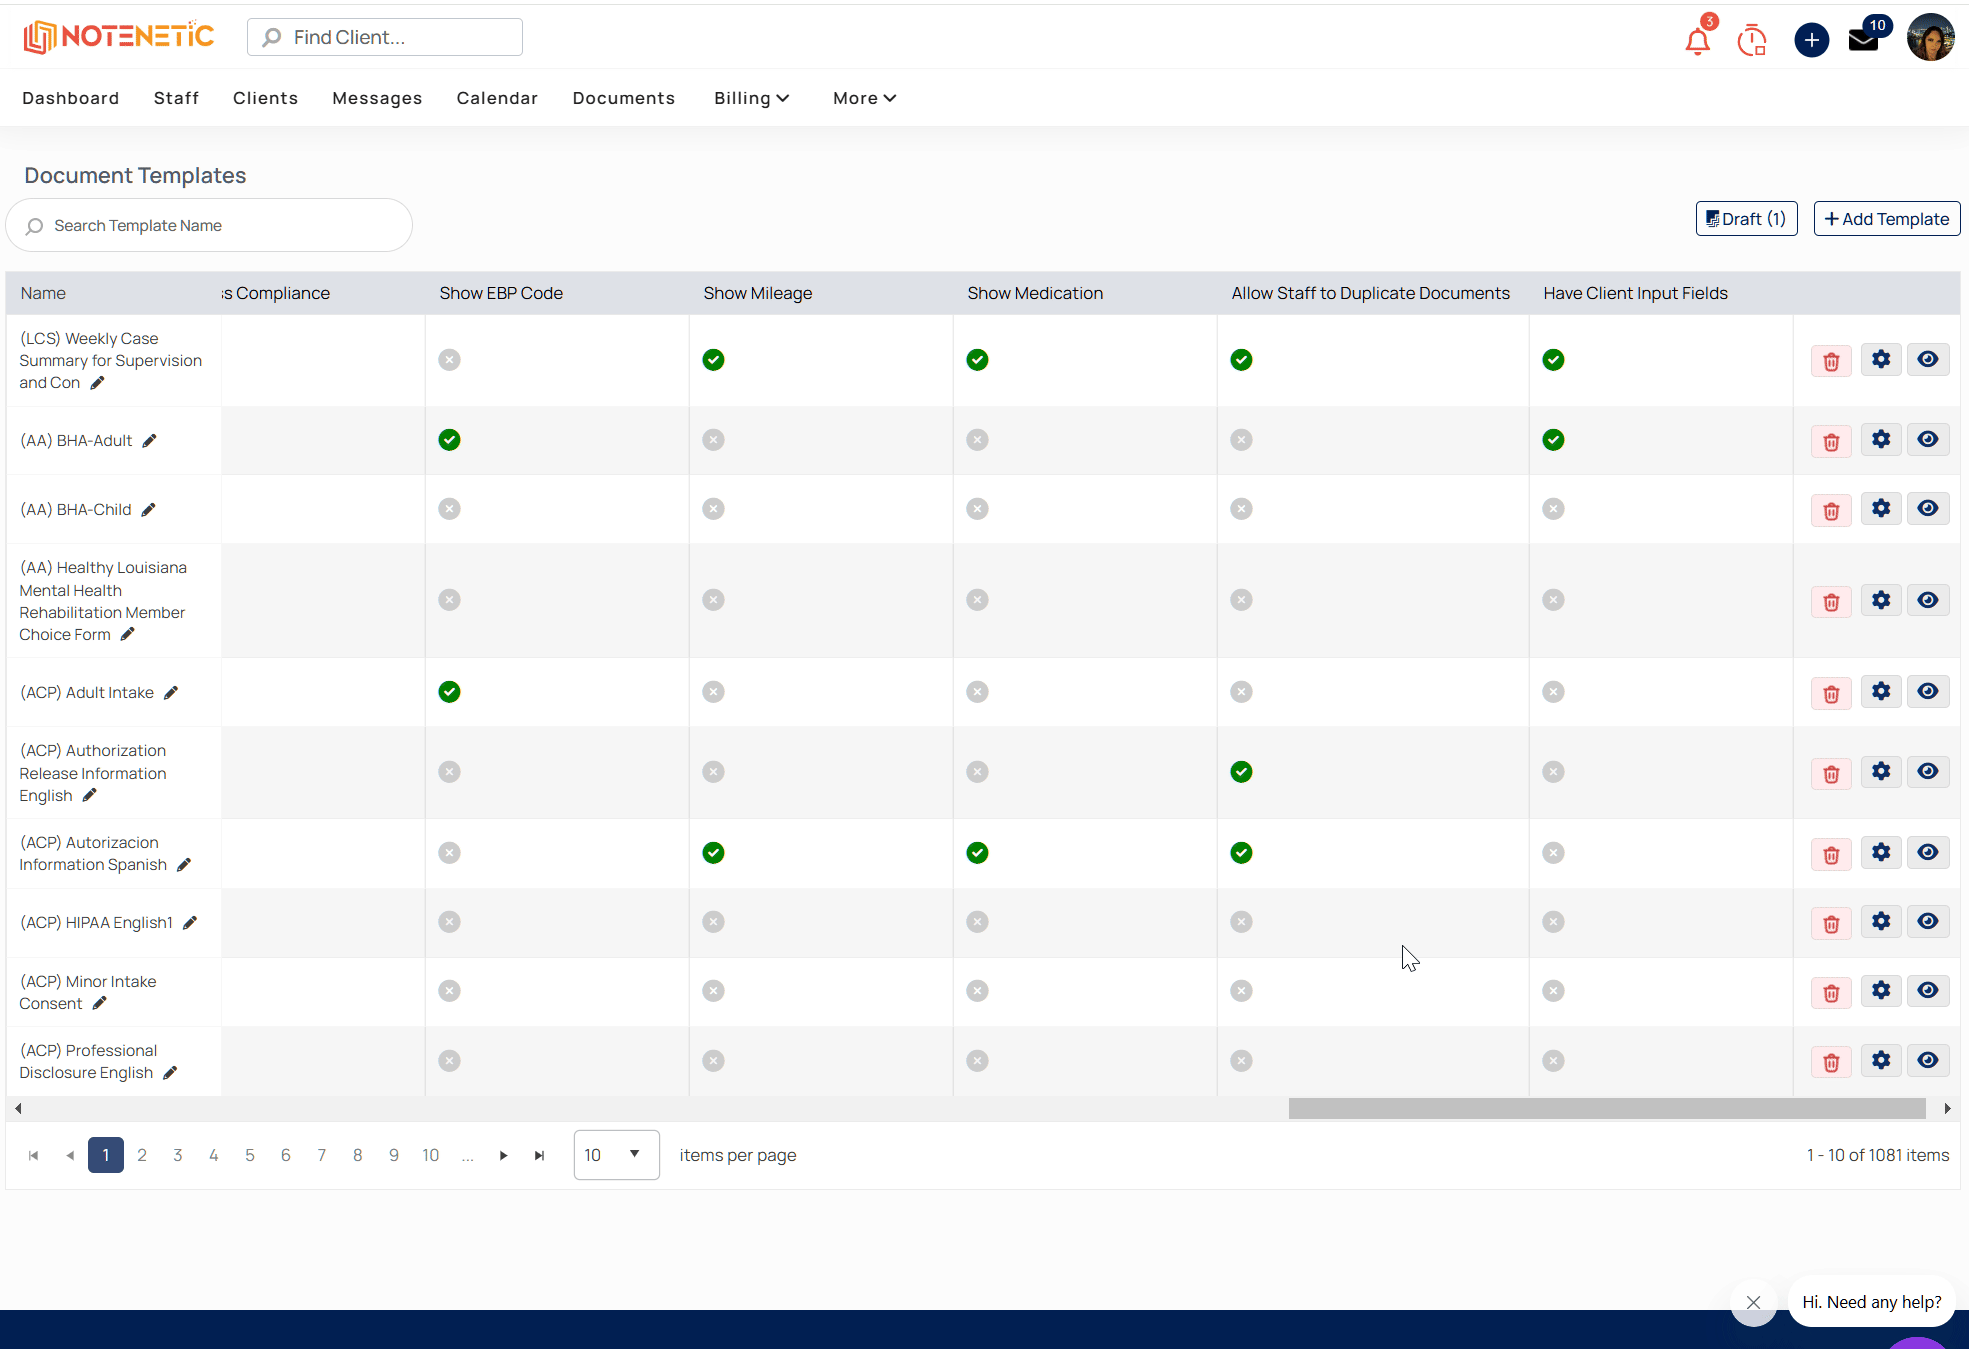Click pencil edit icon beside (AA) BHA-Child
The height and width of the screenshot is (1349, 1969).
click(x=148, y=510)
